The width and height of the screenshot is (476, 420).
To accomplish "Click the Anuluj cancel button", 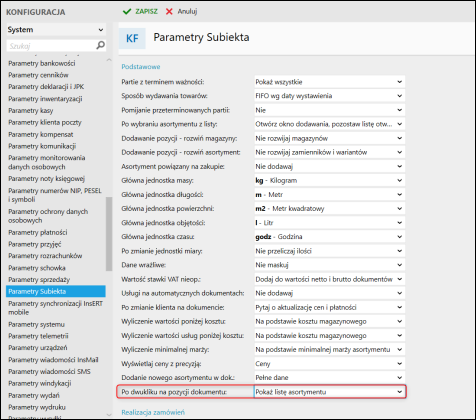I will 181,12.
